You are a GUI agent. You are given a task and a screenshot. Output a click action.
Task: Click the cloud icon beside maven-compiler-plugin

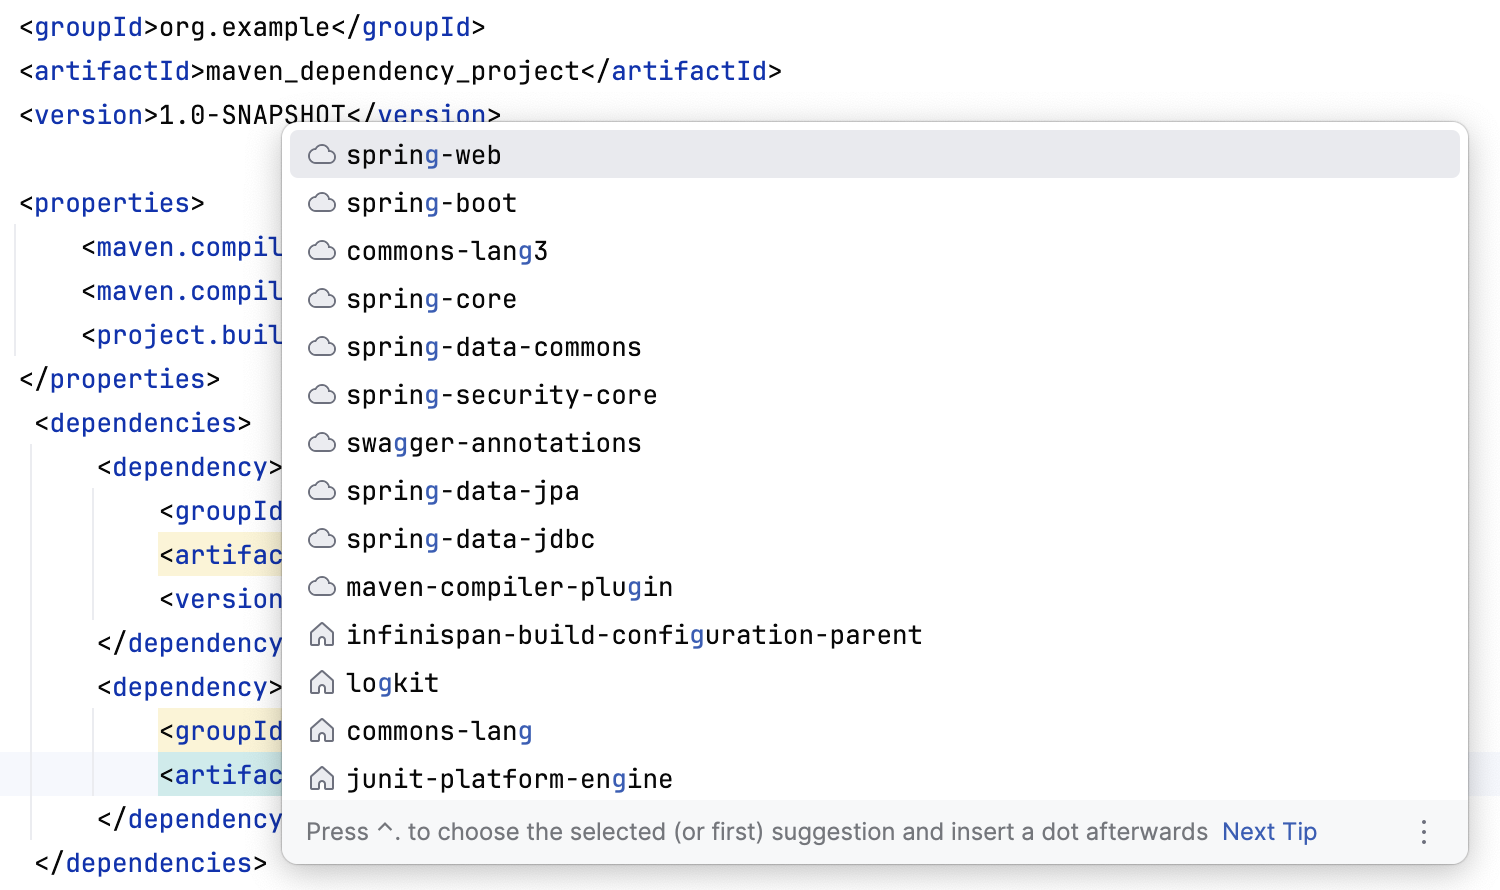click(322, 587)
